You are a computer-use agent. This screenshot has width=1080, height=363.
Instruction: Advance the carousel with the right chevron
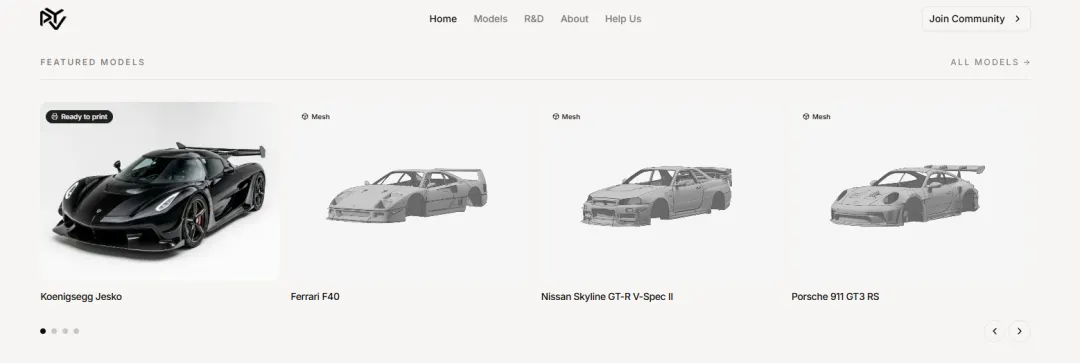tap(1019, 331)
